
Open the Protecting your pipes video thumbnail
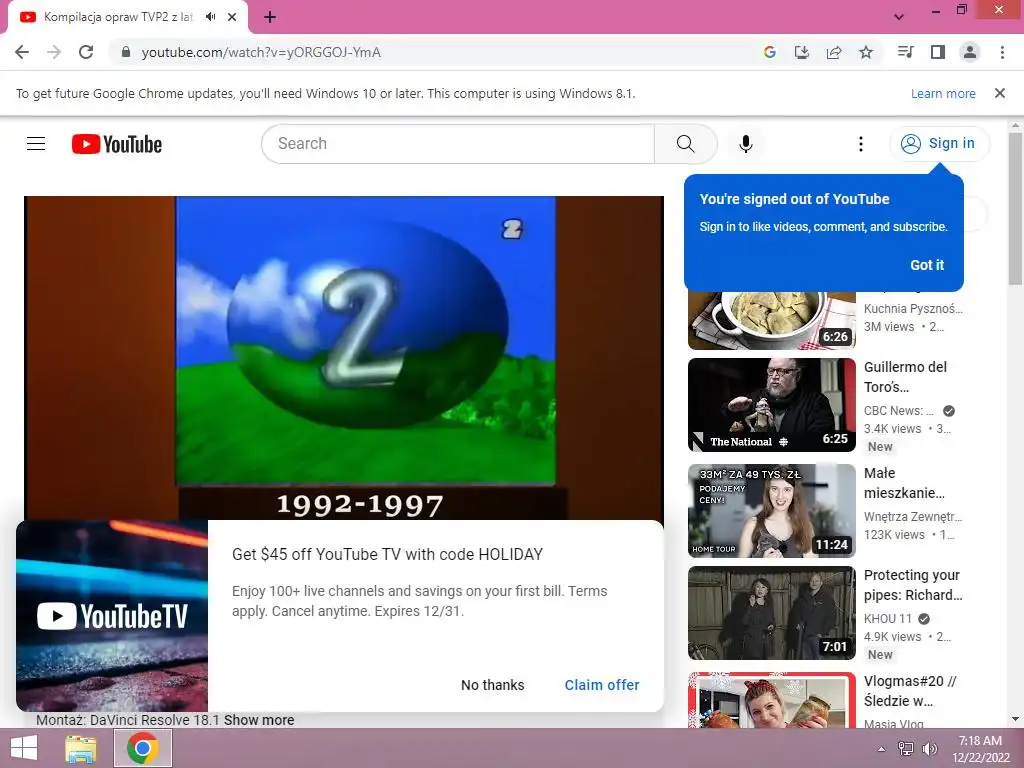(771, 613)
